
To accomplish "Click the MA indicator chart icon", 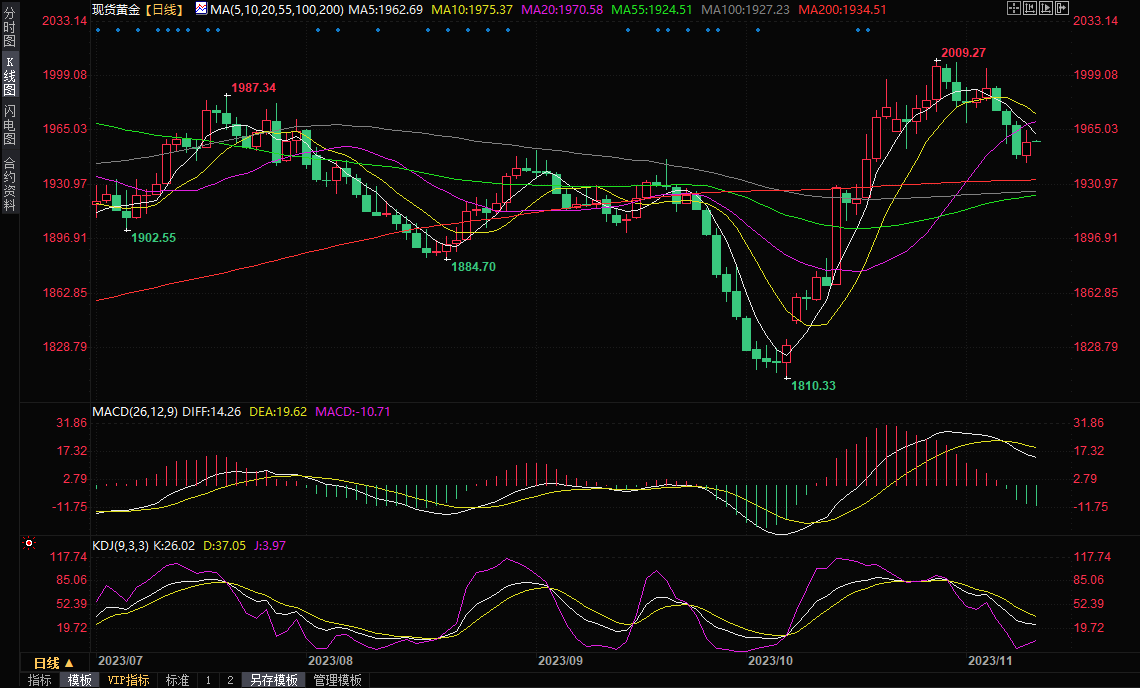I will (201, 9).
